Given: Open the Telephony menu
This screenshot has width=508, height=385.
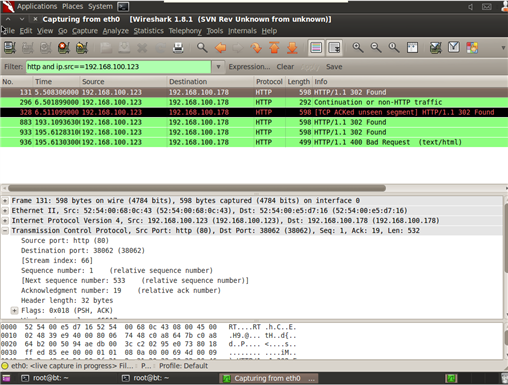Looking at the screenshot, I should point(185,31).
